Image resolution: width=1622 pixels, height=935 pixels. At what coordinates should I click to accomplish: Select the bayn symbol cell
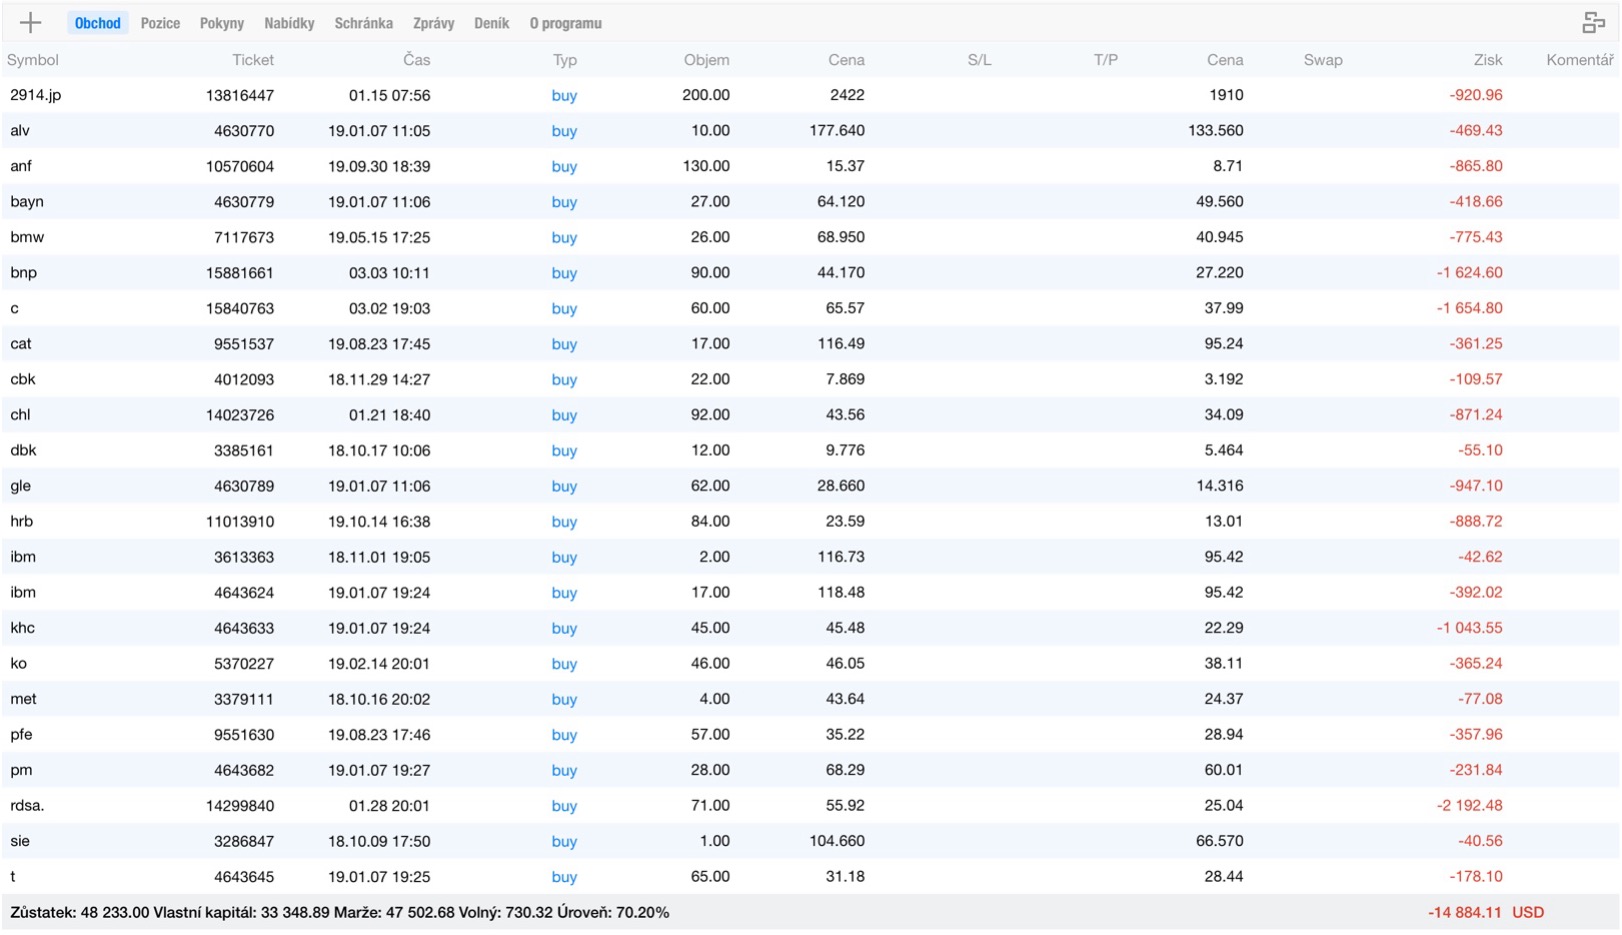tap(27, 202)
